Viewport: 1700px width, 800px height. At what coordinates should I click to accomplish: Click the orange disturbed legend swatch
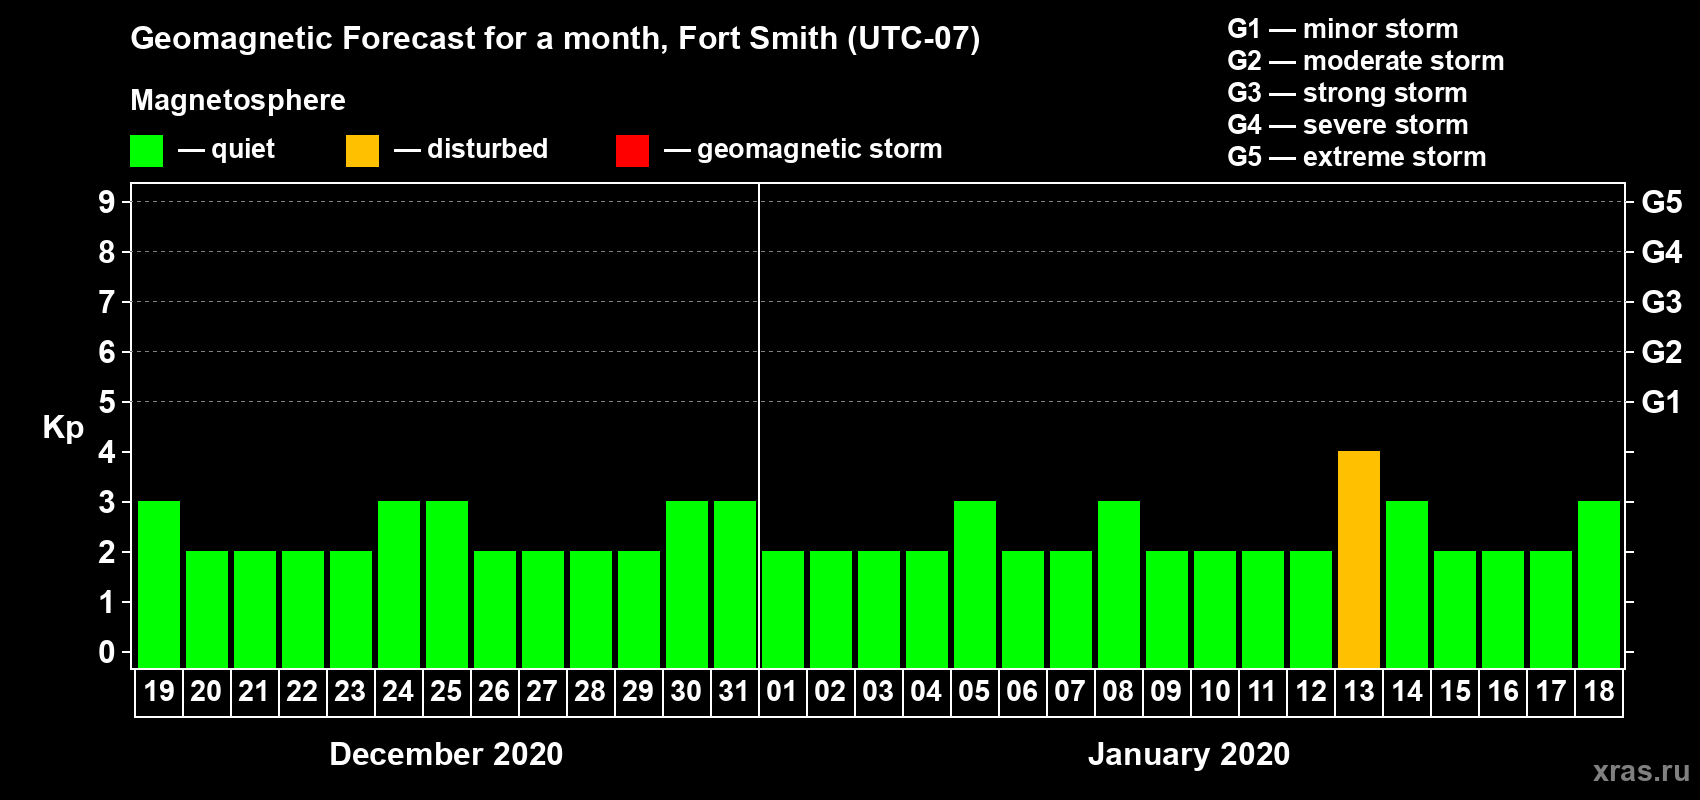pyautogui.click(x=362, y=151)
